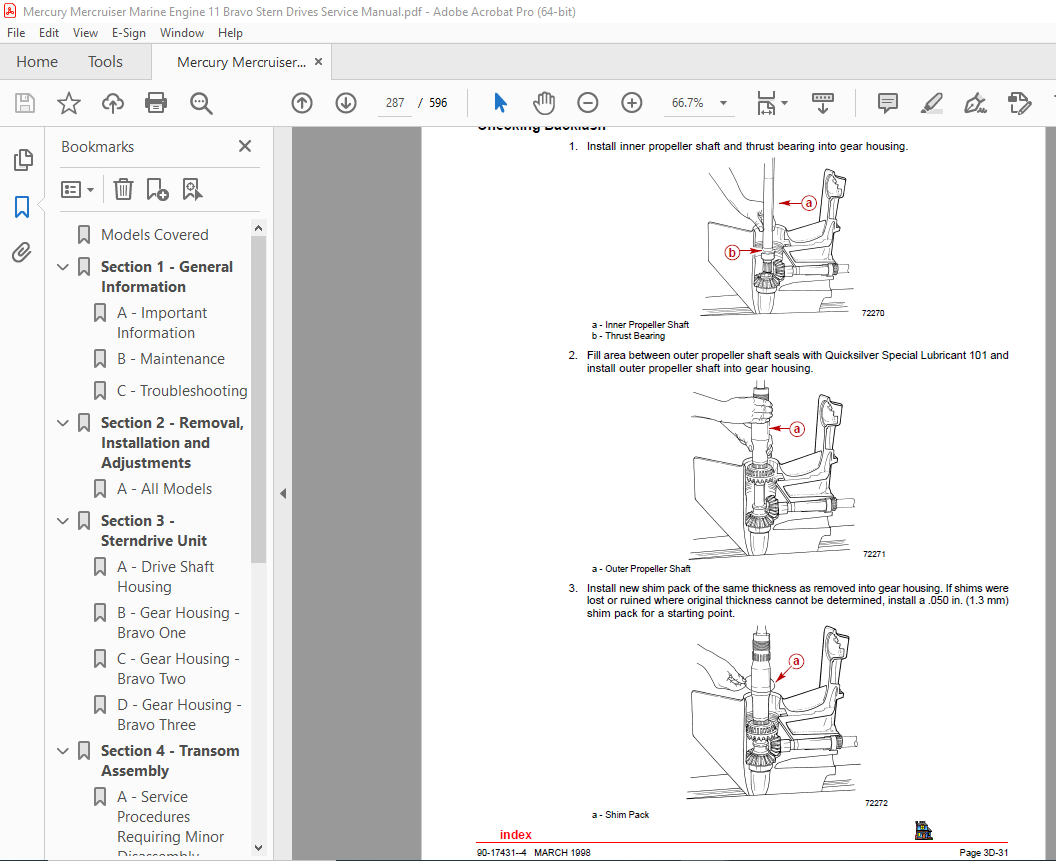The width and height of the screenshot is (1056, 861).
Task: Click the home icon on page footer
Action: (x=923, y=831)
